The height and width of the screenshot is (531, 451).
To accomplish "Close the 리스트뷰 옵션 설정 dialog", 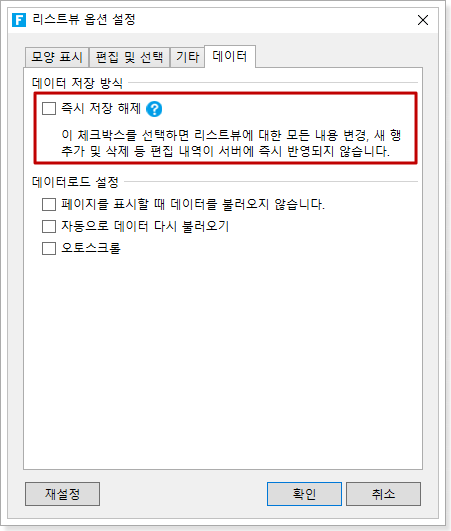I will (x=423, y=20).
